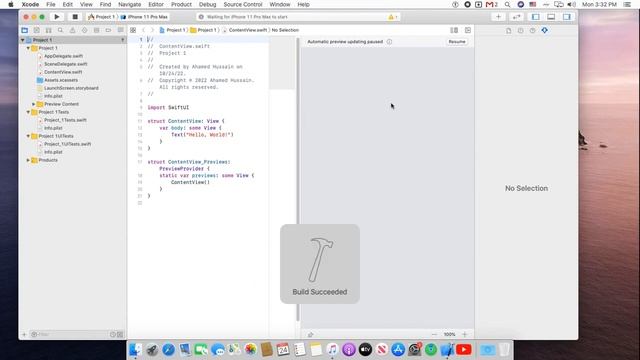Open the Symbol navigator
This screenshot has height=360, width=640.
pyautogui.click(x=49, y=30)
